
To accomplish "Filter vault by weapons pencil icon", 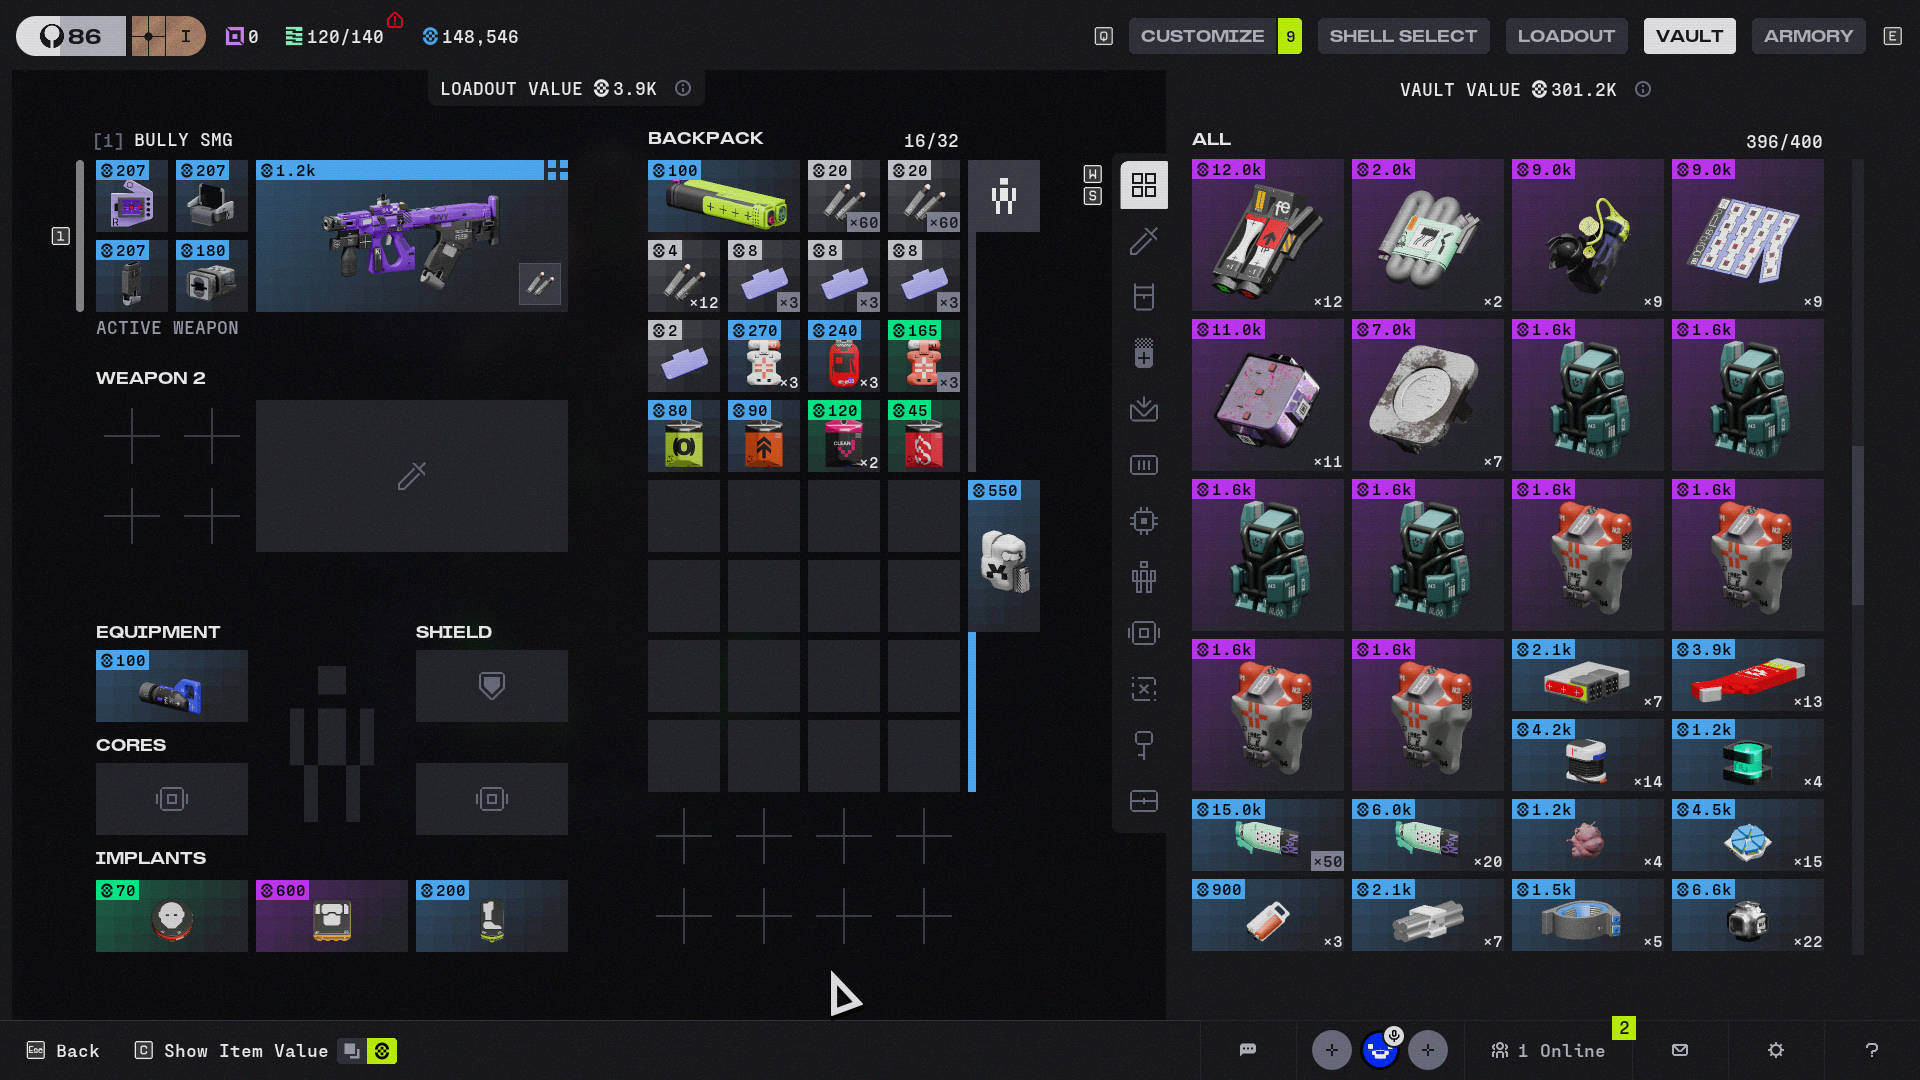I will 1144,241.
